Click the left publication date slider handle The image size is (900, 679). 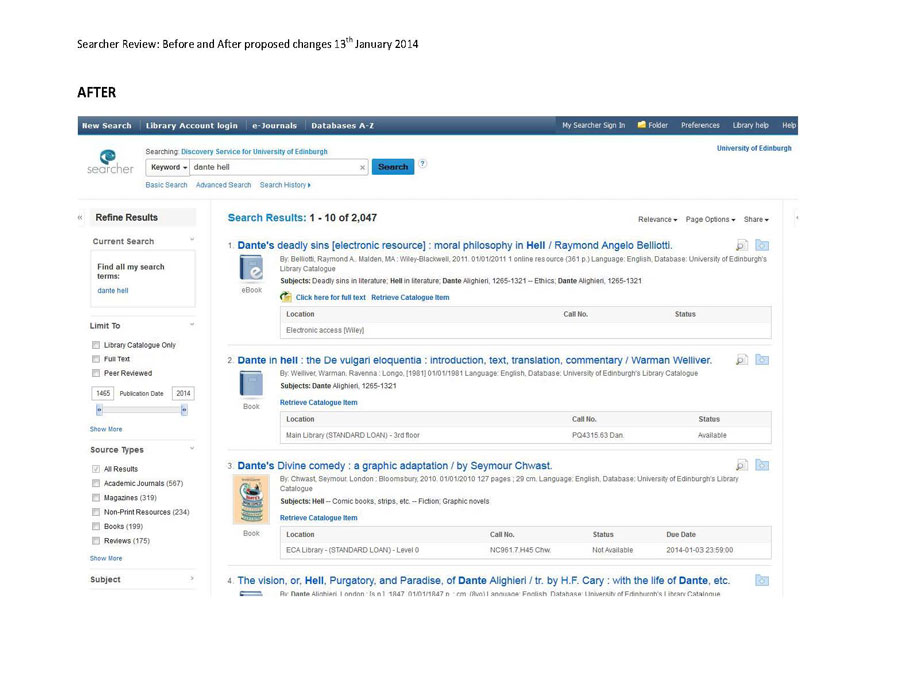(x=99, y=410)
